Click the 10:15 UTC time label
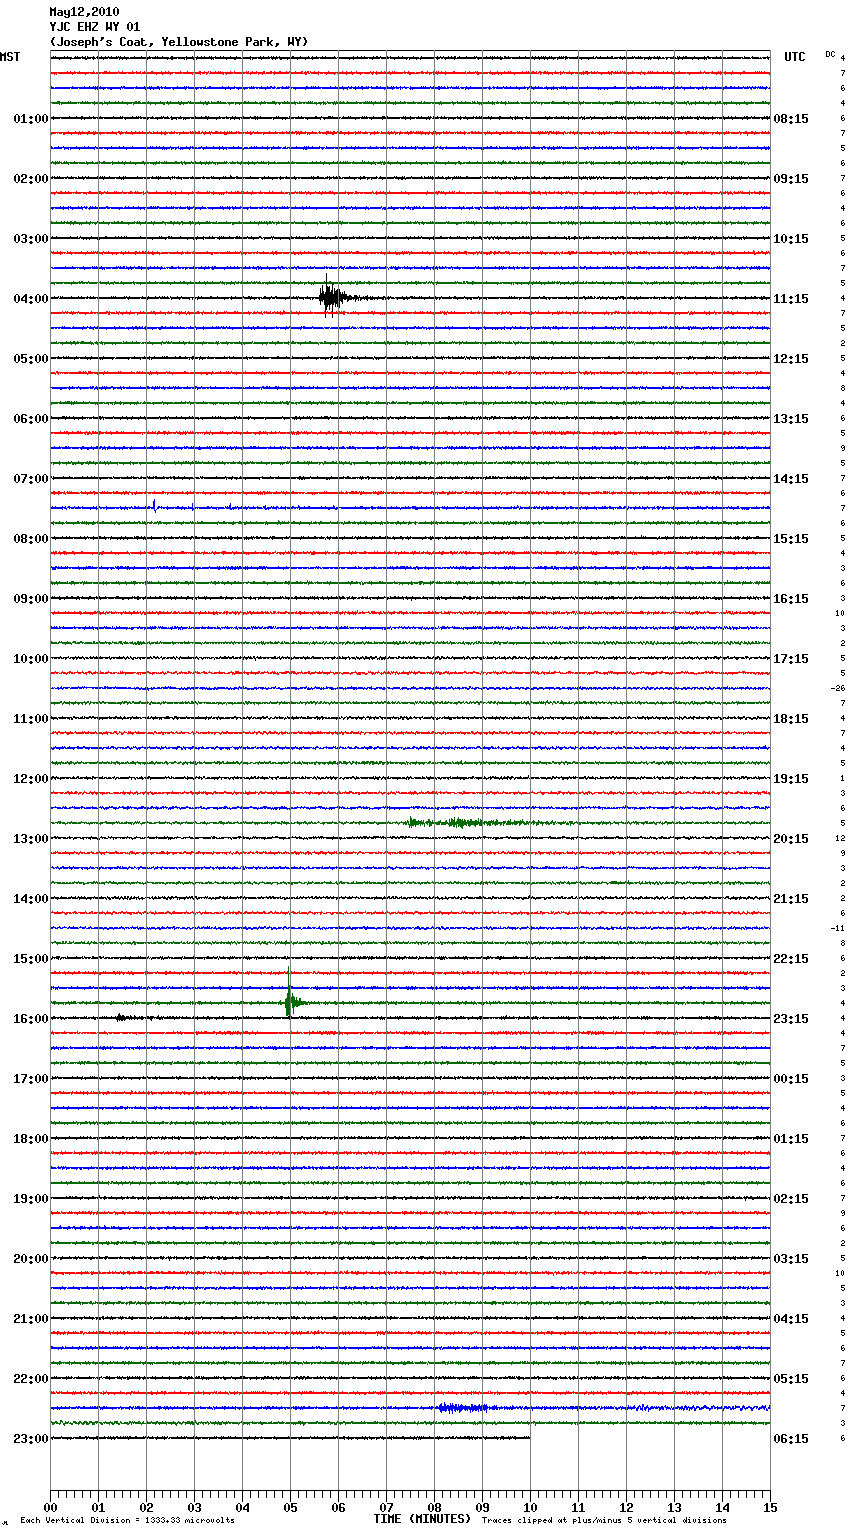Screen dimensions: 850x1534 pyautogui.click(x=791, y=239)
